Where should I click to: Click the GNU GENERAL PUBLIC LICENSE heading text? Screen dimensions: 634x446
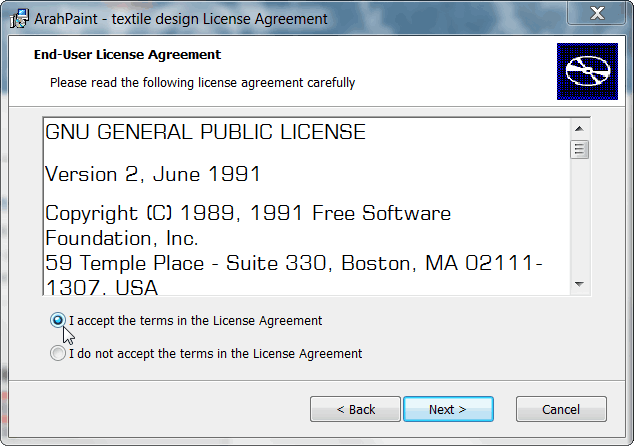tap(205, 132)
